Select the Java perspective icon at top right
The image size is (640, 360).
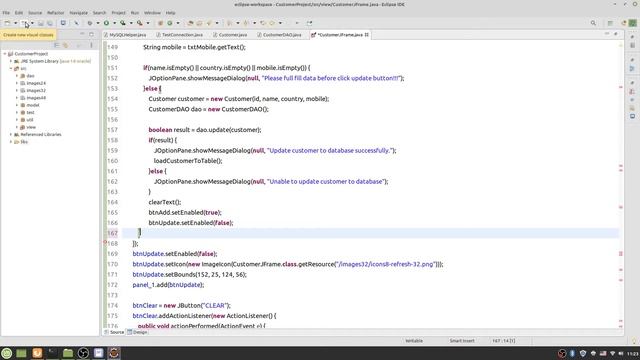632,23
